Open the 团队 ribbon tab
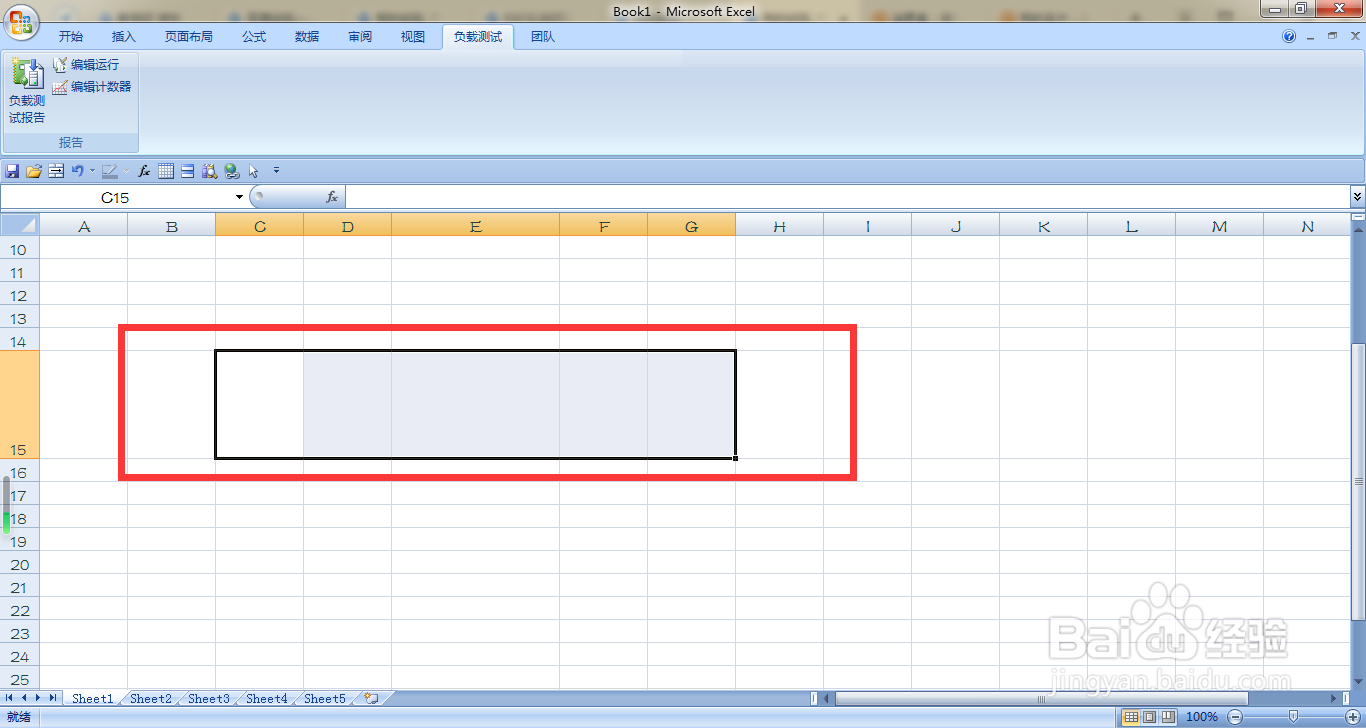The width and height of the screenshot is (1366, 728). 543,37
